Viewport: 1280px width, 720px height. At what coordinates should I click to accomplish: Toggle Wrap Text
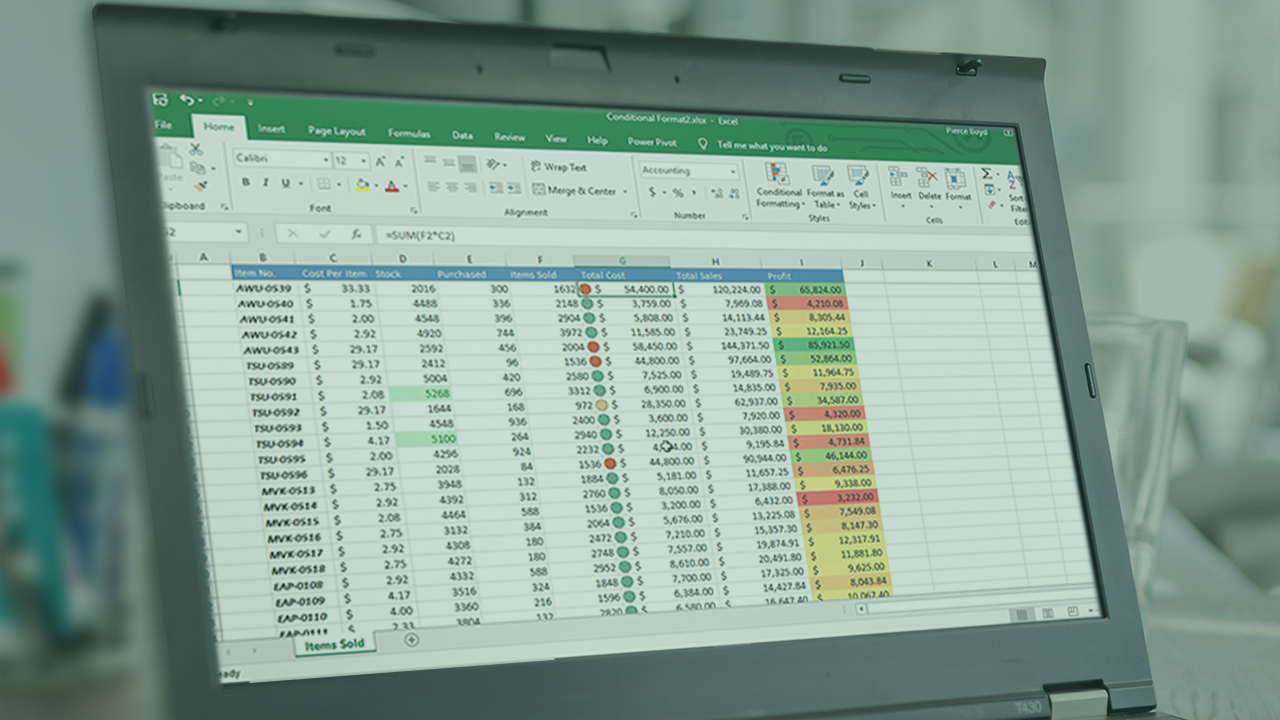tap(559, 167)
